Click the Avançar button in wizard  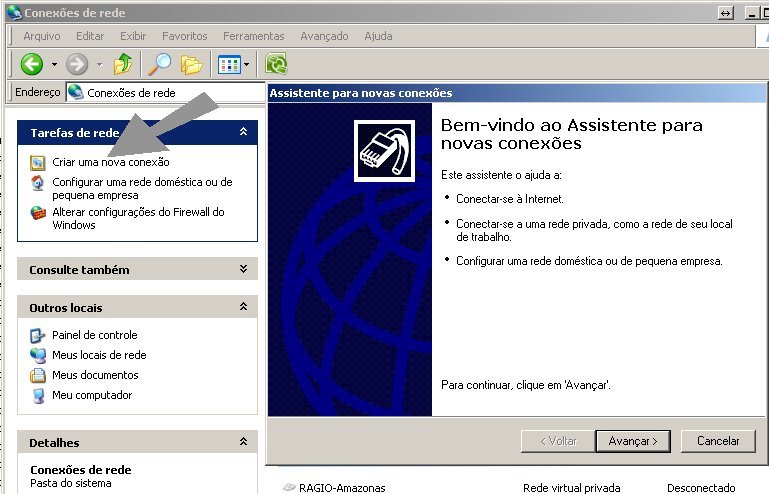633,441
